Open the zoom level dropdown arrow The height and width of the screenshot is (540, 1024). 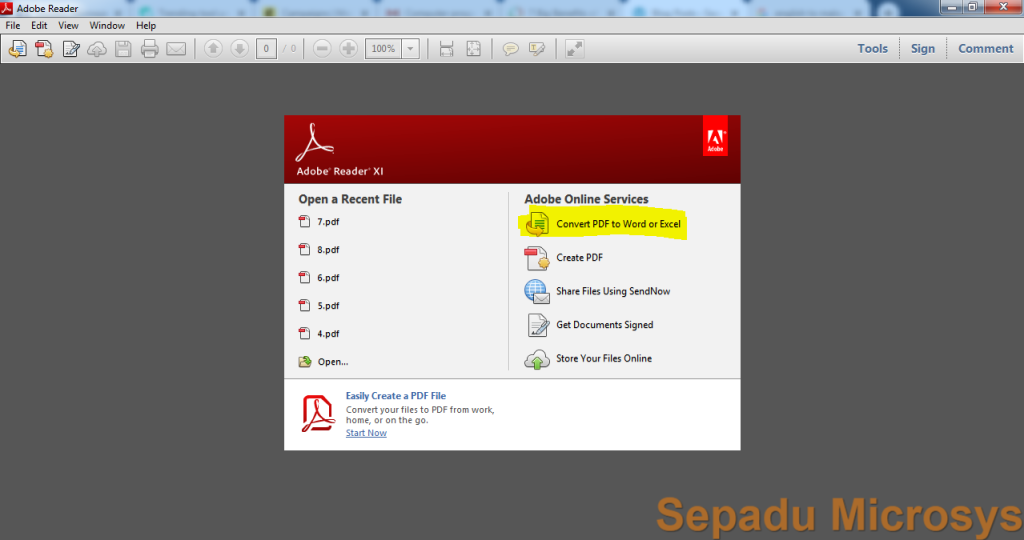click(x=411, y=49)
